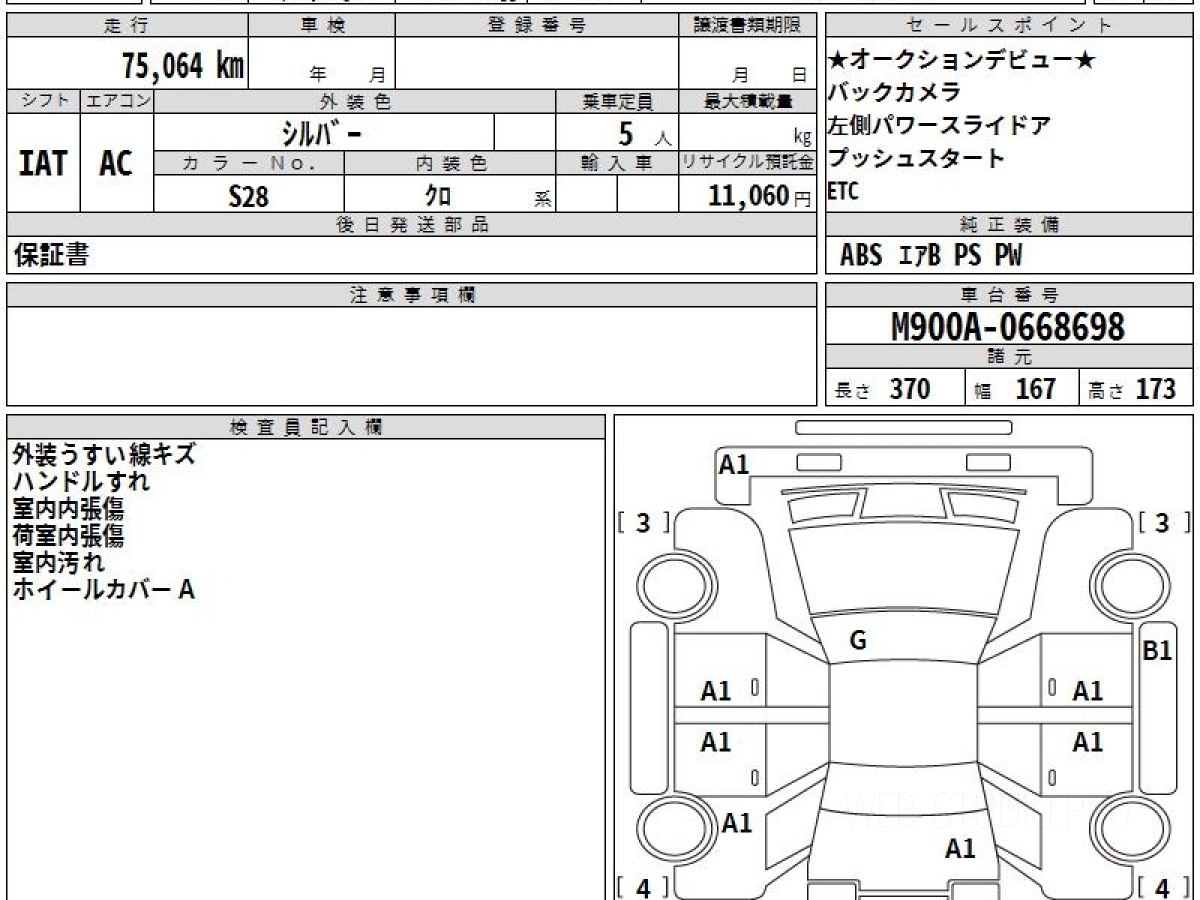Image resolution: width=1200 pixels, height=900 pixels.
Task: Select chassis number M900A-0668698
Action: [x=1007, y=327]
